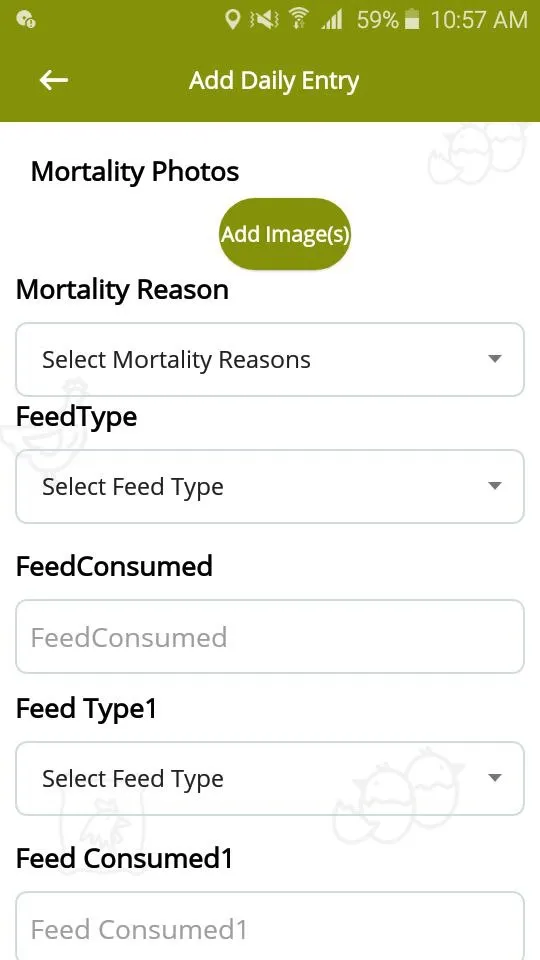Open the Select Mortality Reasons dropdown
Image resolution: width=540 pixels, height=960 pixels.
(x=270, y=359)
